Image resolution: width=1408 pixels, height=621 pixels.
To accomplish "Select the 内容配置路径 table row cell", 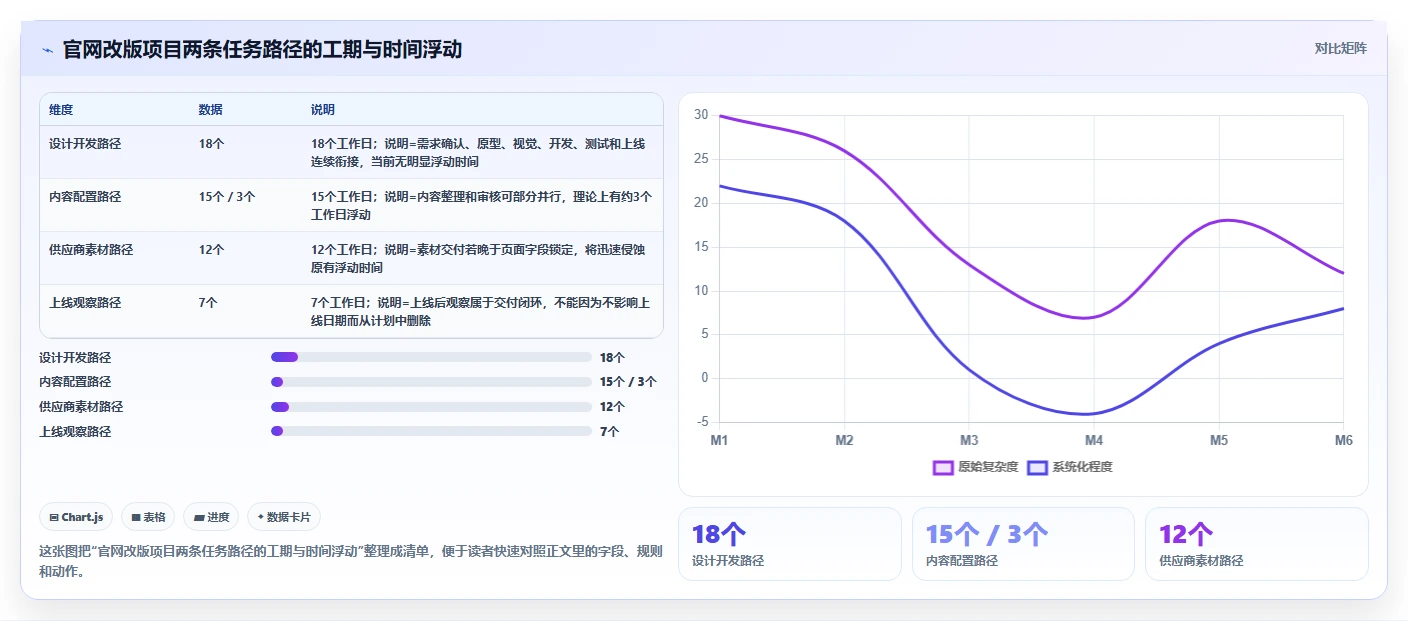I will point(85,197).
